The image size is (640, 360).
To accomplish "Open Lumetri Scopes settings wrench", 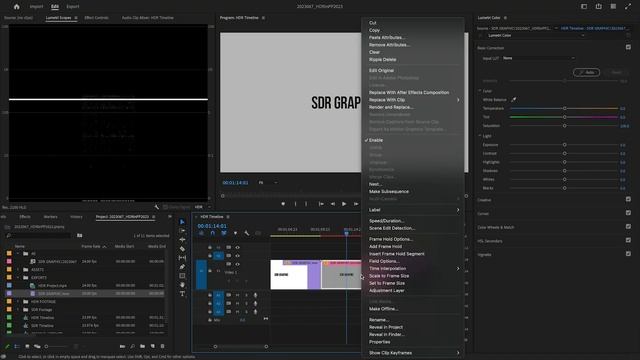I will click(157, 207).
